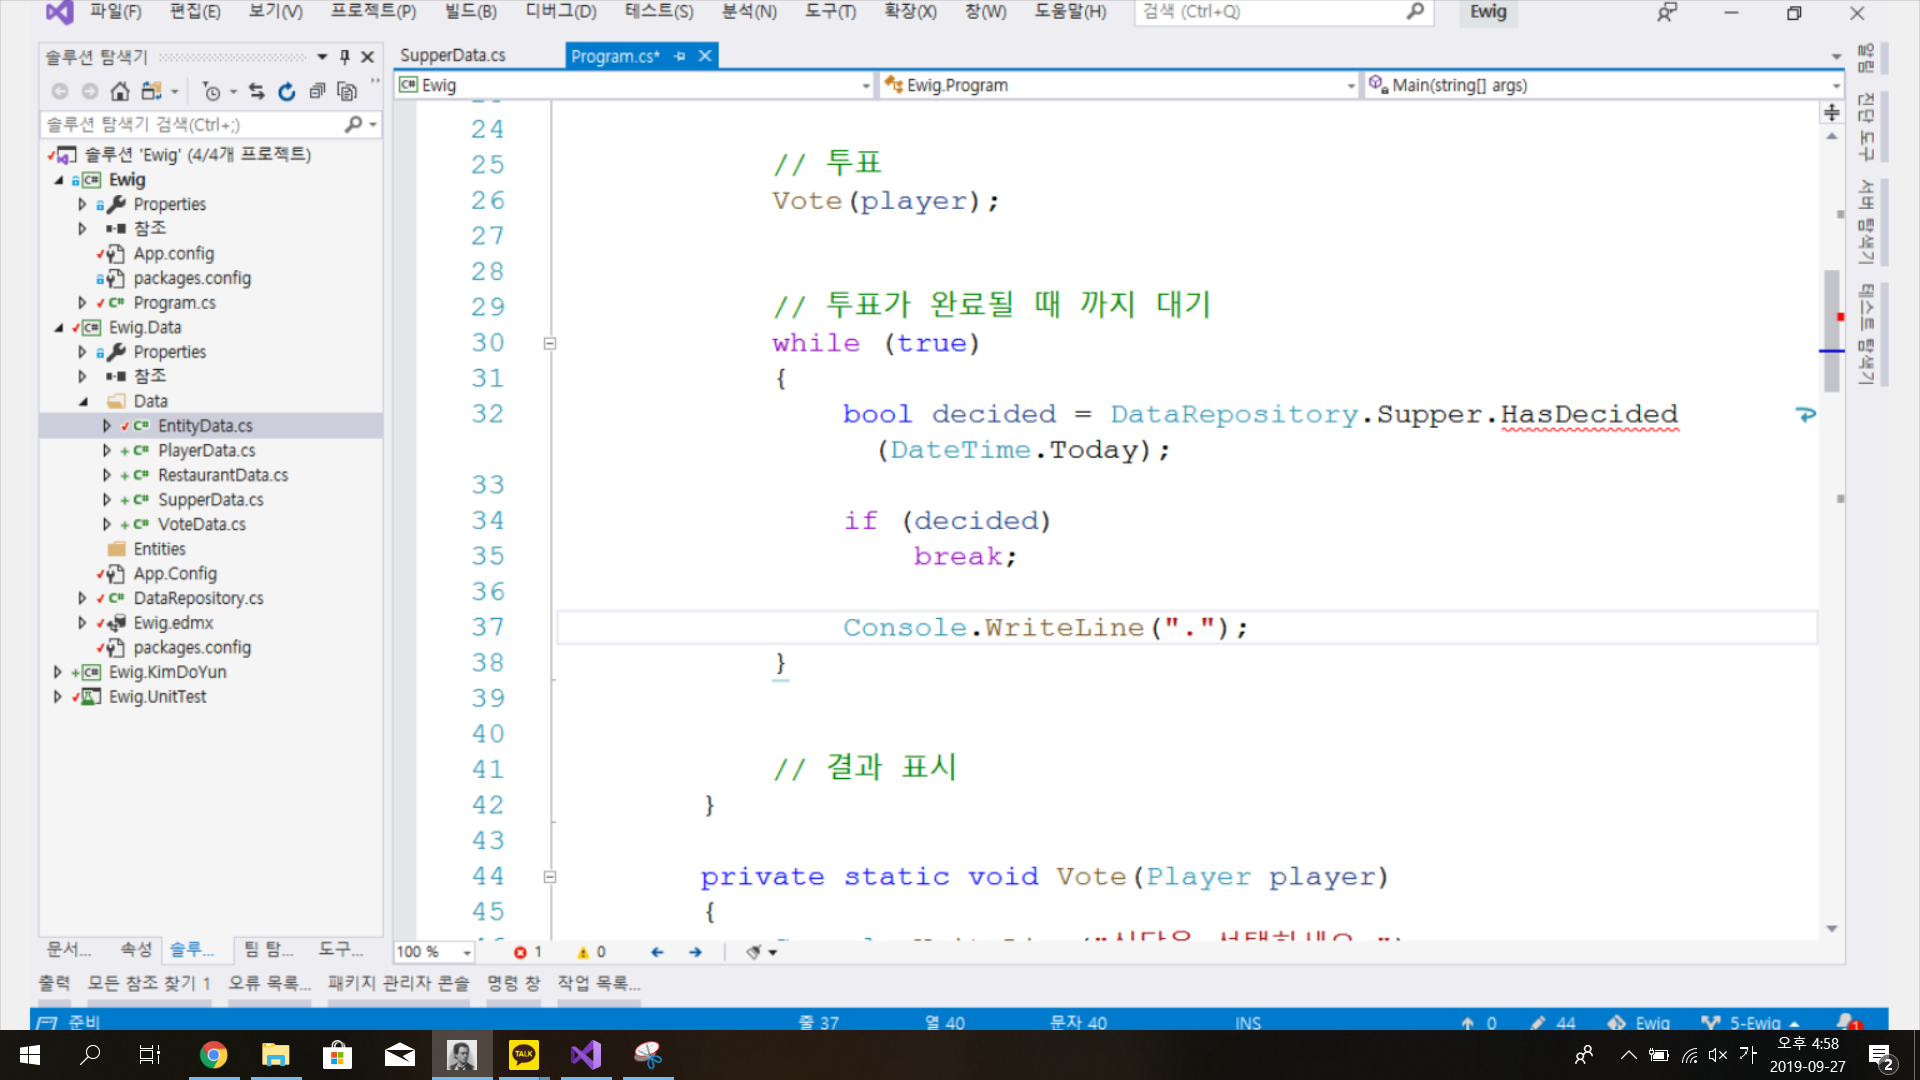Click the pending changes filter clock icon
This screenshot has width=1920, height=1080.
(x=211, y=92)
